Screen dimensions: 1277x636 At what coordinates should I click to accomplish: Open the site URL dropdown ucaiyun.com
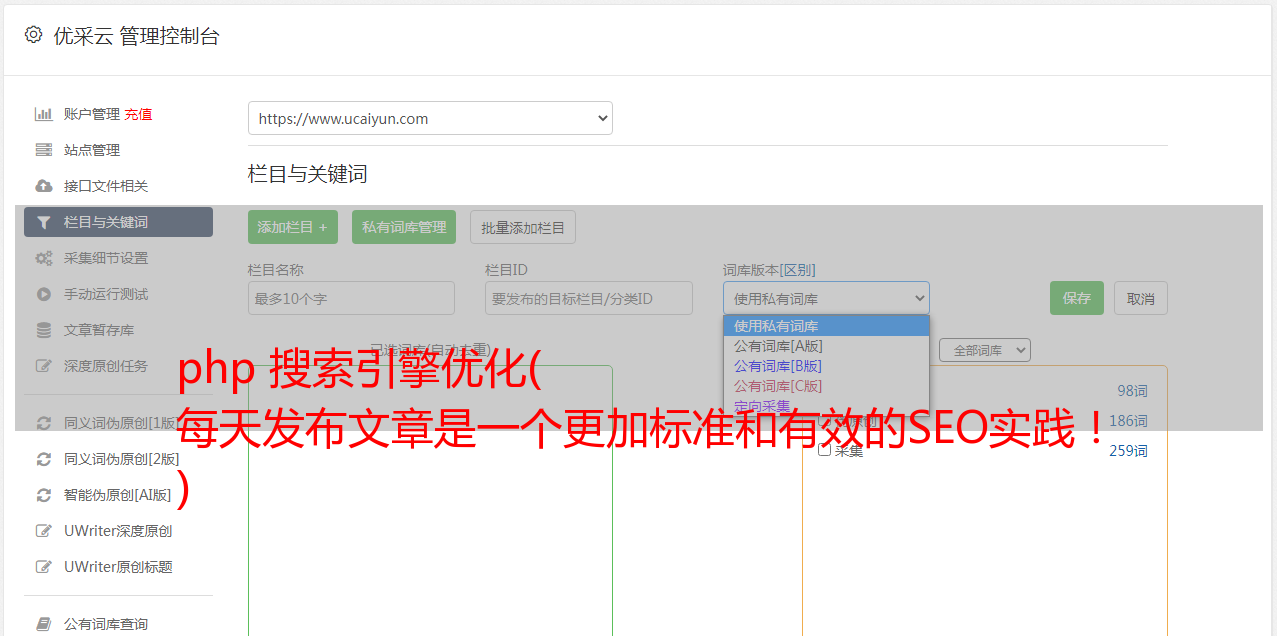pos(430,118)
